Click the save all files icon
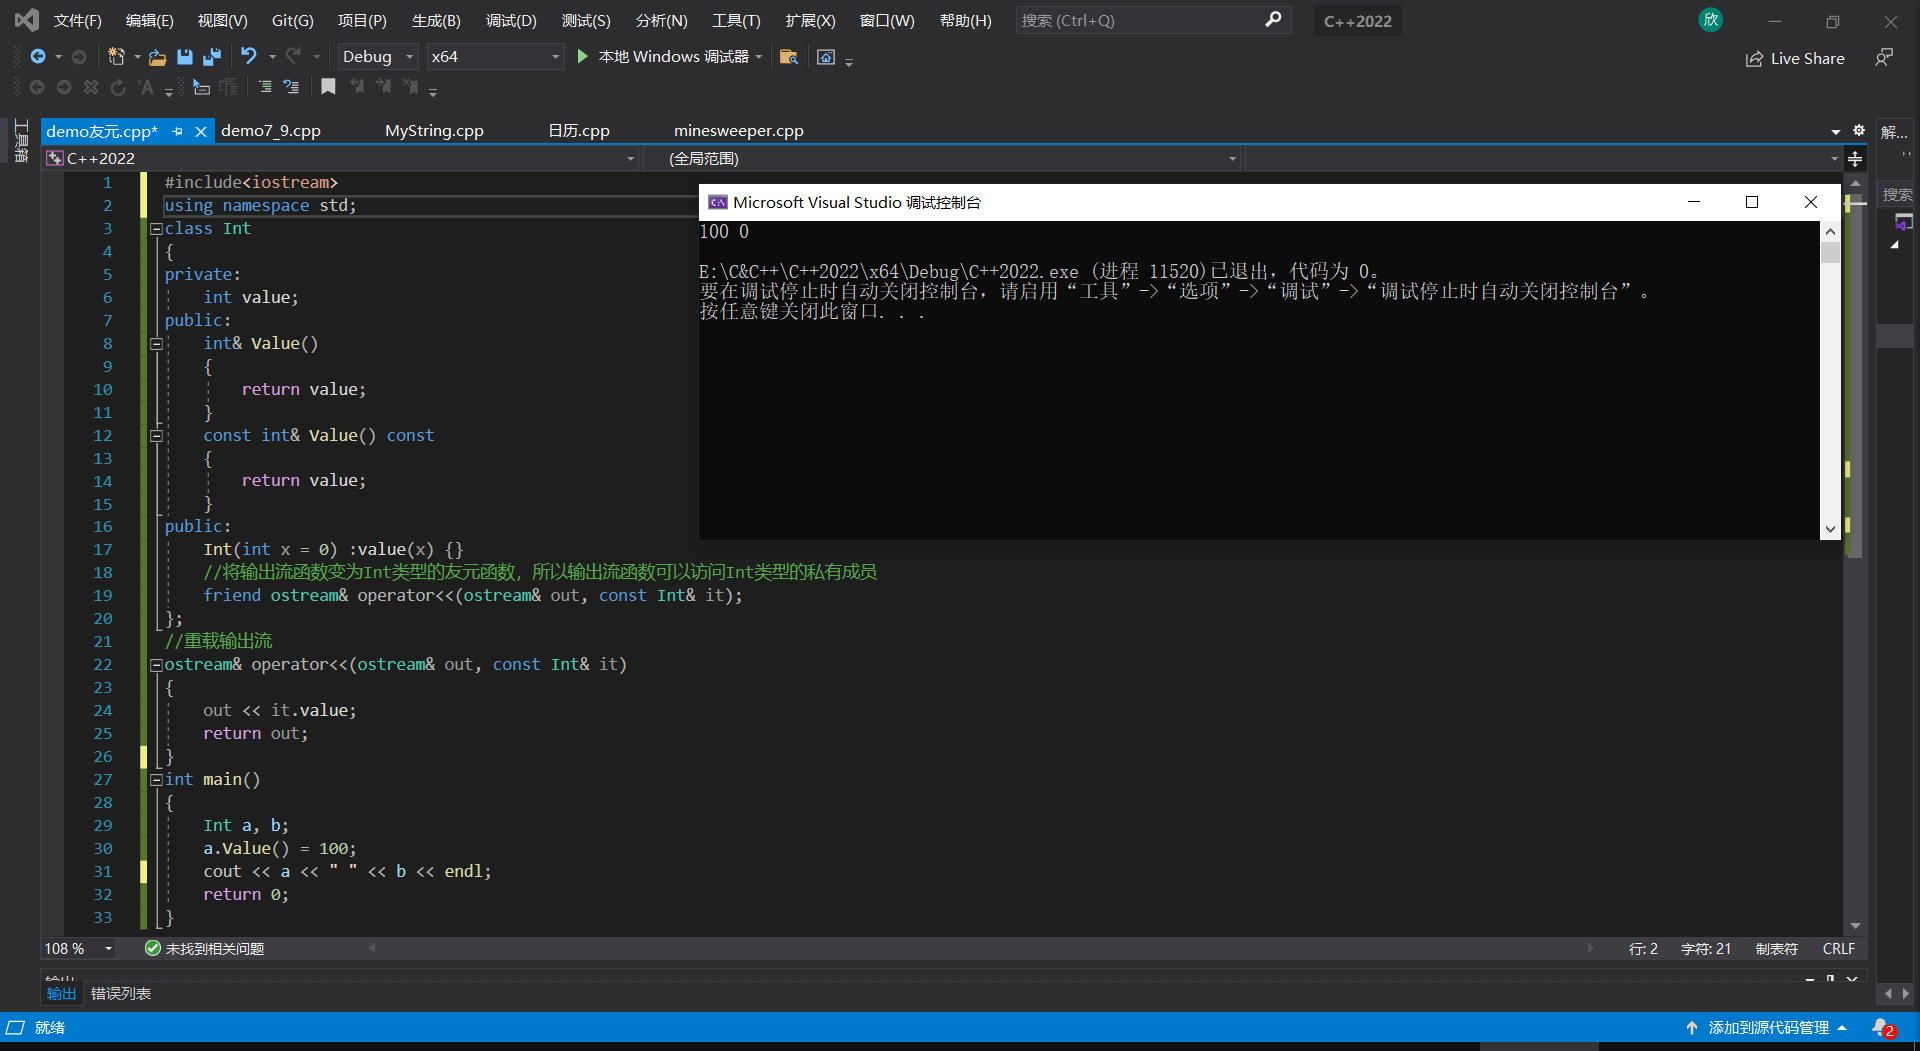Viewport: 1920px width, 1051px height. click(212, 57)
